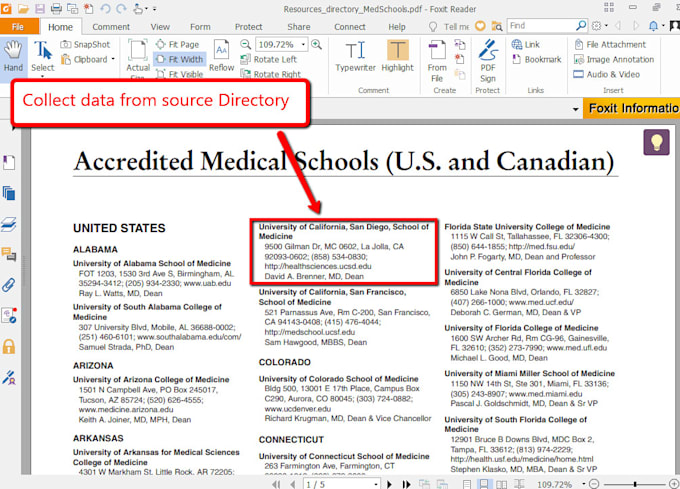Add a Bookmark

click(x=536, y=59)
